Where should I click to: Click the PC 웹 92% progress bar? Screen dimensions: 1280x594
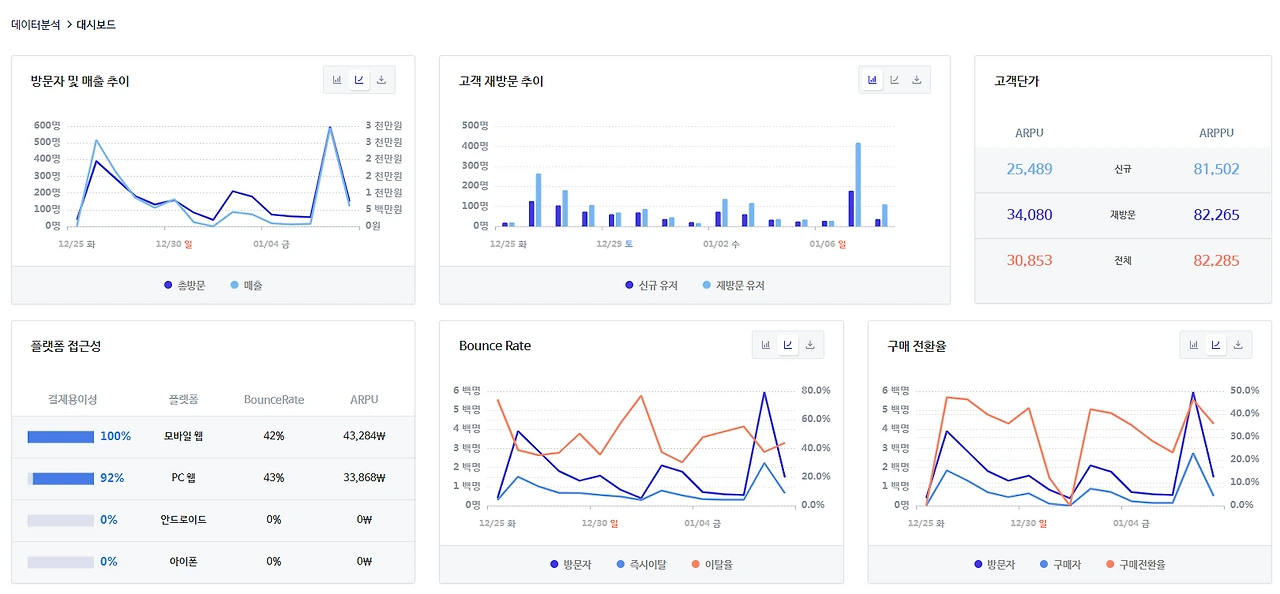pyautogui.click(x=60, y=478)
